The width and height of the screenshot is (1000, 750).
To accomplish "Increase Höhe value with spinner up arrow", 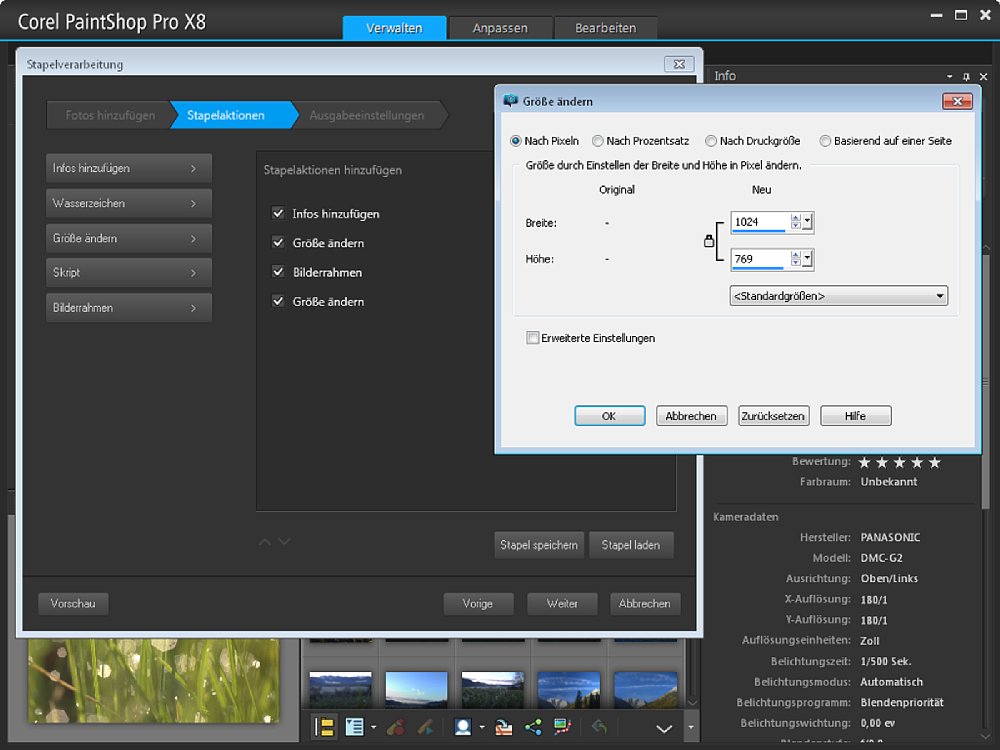I will pos(795,255).
